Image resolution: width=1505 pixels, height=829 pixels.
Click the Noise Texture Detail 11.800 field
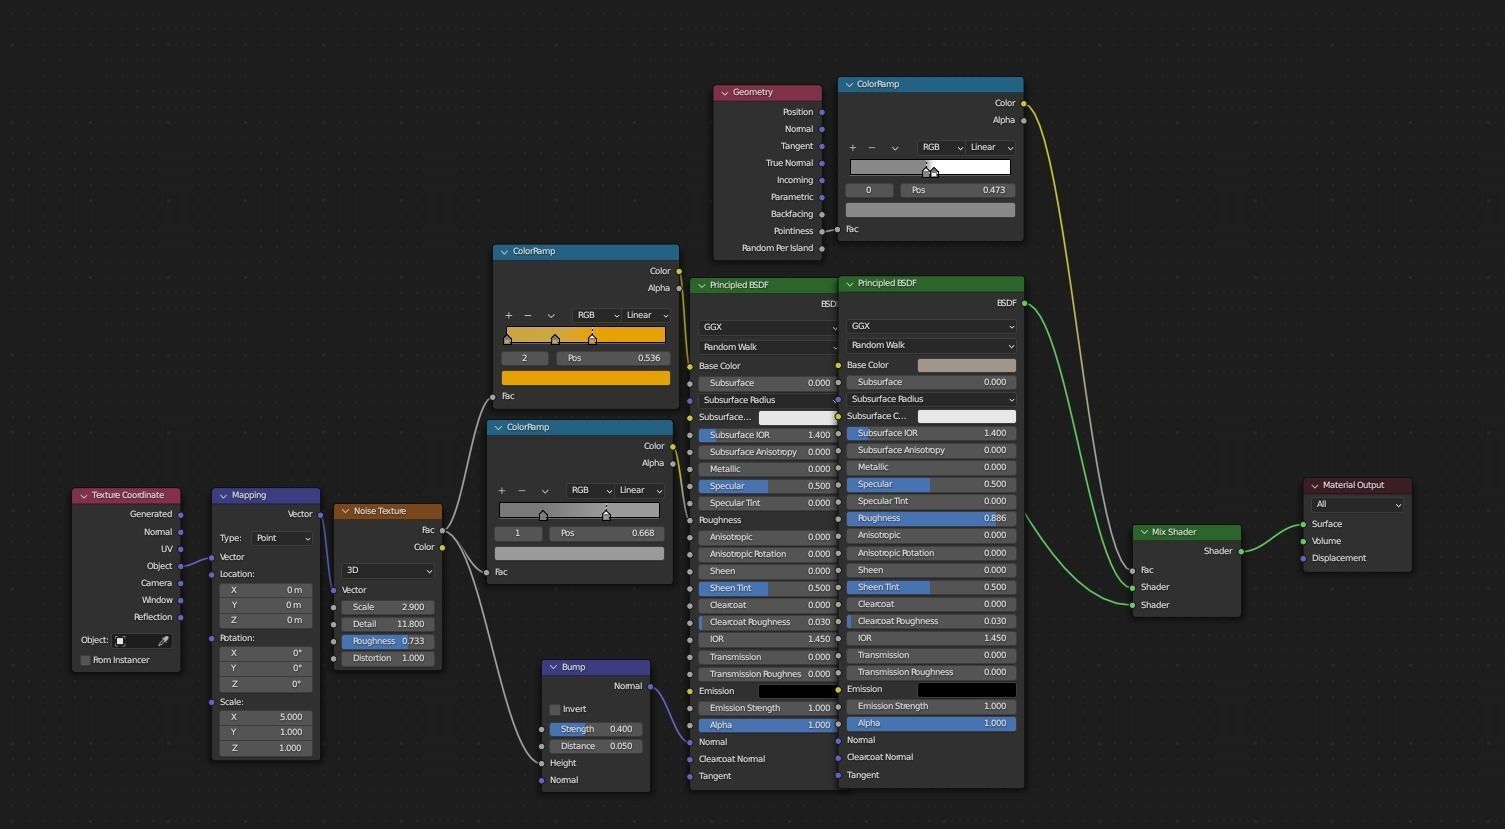[x=388, y=624]
